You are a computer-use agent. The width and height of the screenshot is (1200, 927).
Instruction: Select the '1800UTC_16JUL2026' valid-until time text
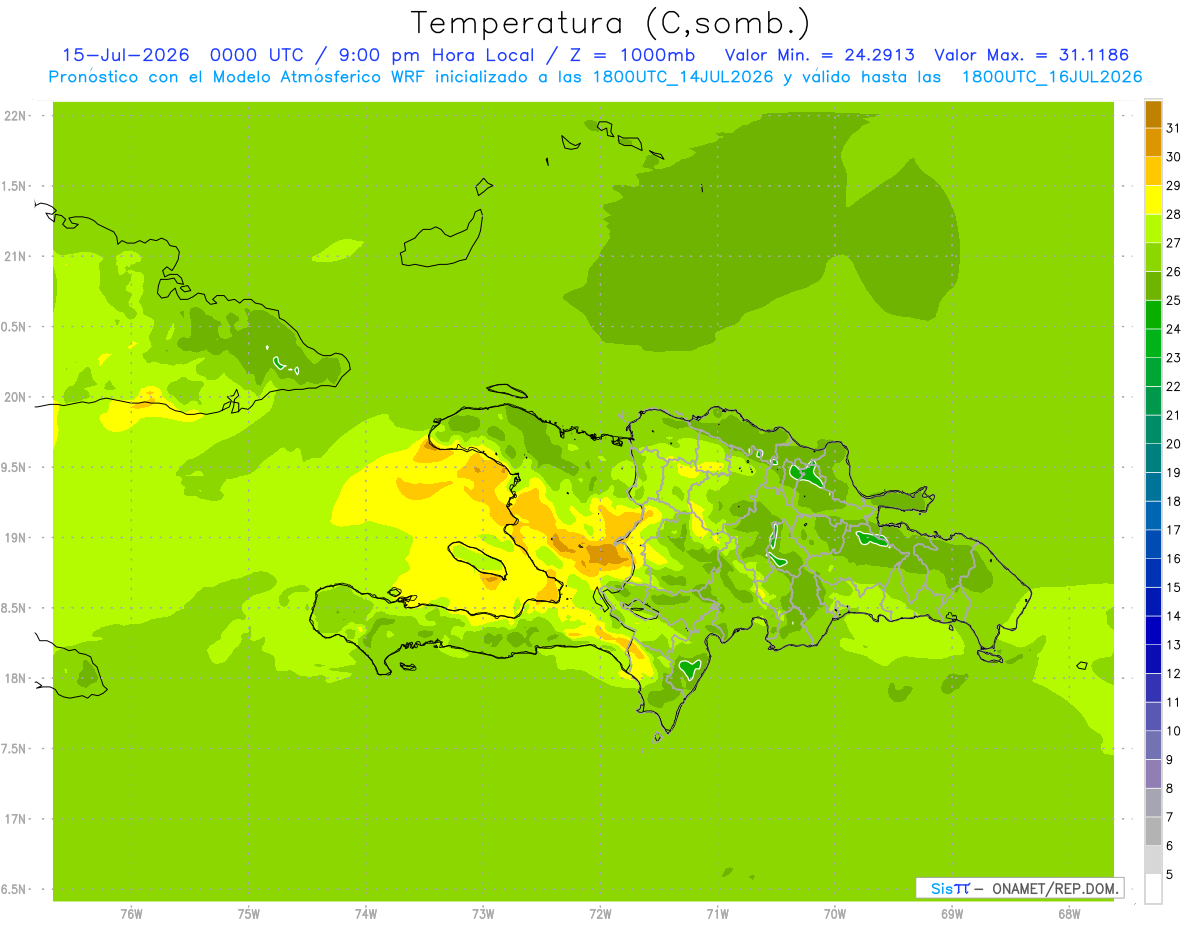pyautogui.click(x=1052, y=77)
